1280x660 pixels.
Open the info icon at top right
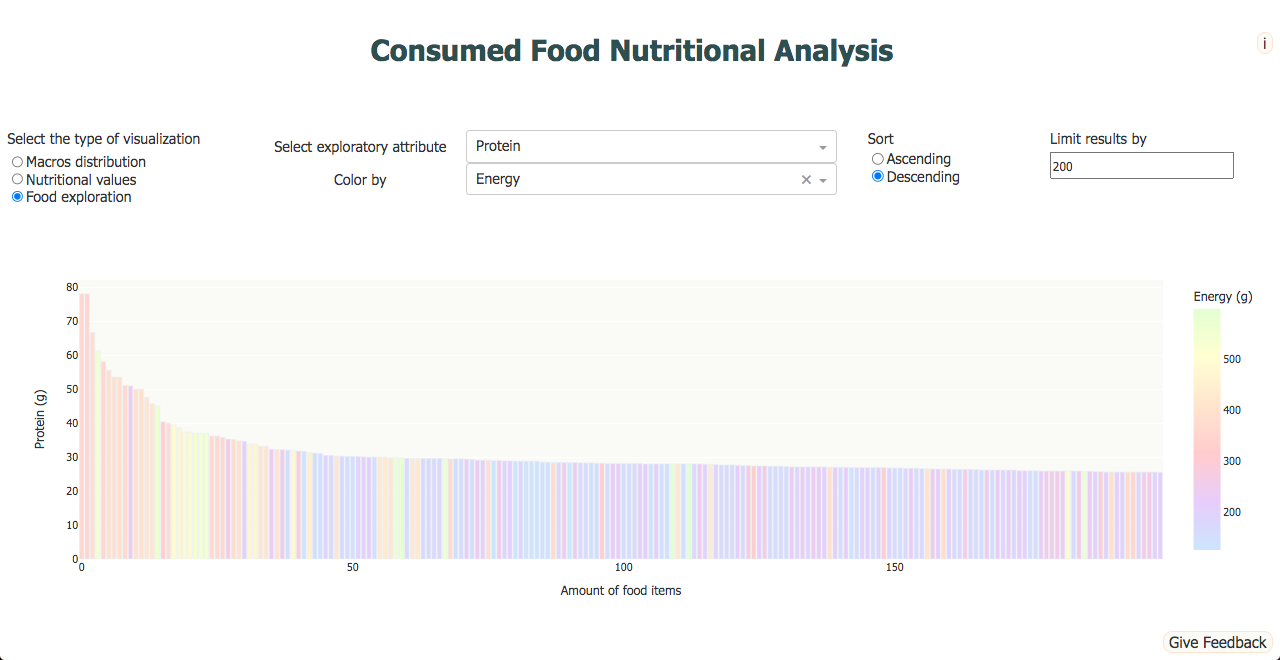point(1264,43)
